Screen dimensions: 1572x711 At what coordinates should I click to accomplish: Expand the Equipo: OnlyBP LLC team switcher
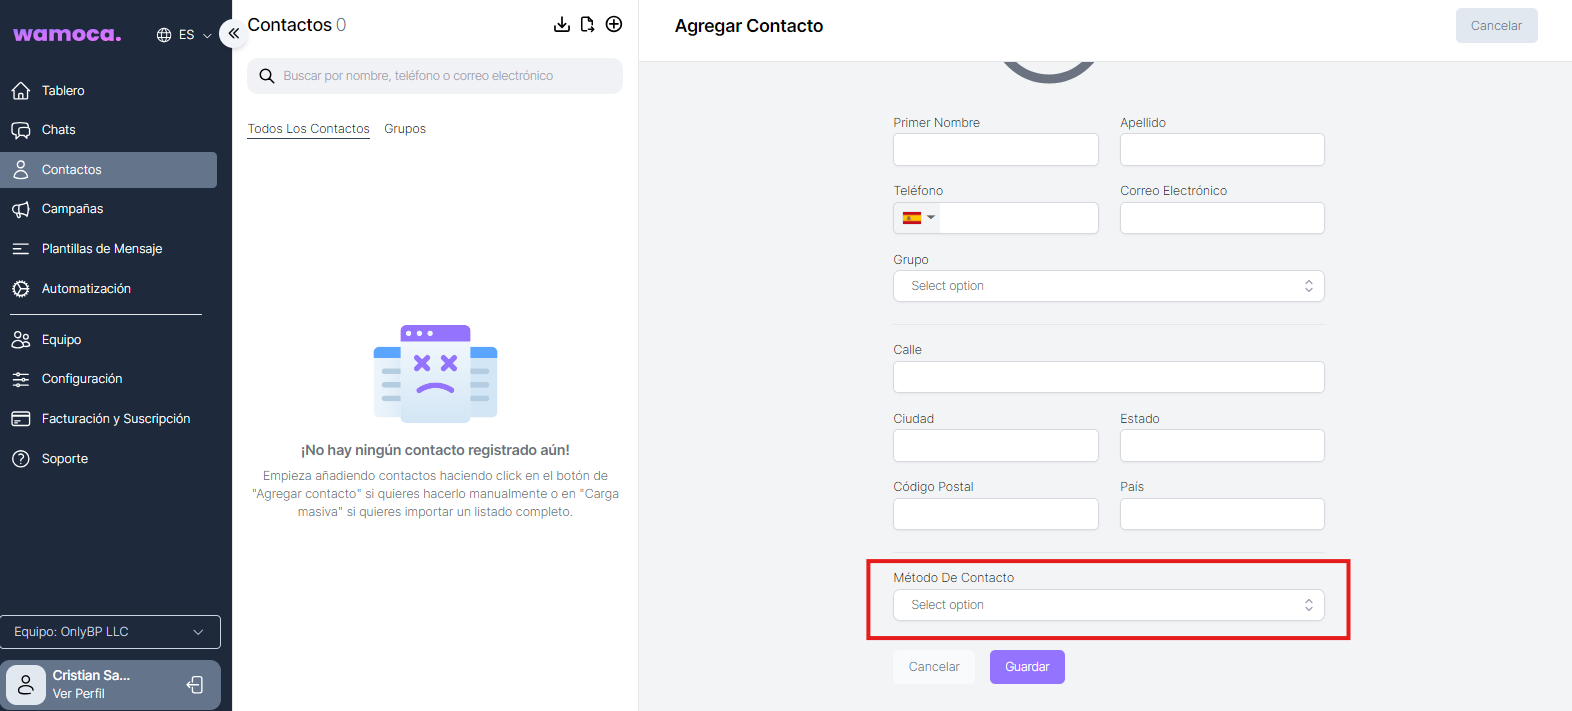(x=110, y=632)
